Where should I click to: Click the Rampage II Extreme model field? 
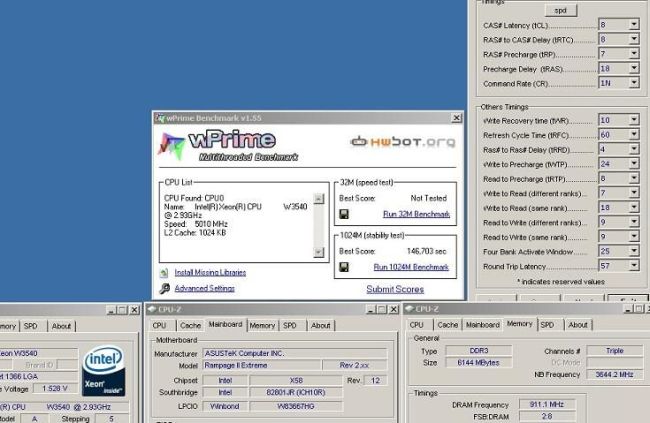click(x=262, y=365)
